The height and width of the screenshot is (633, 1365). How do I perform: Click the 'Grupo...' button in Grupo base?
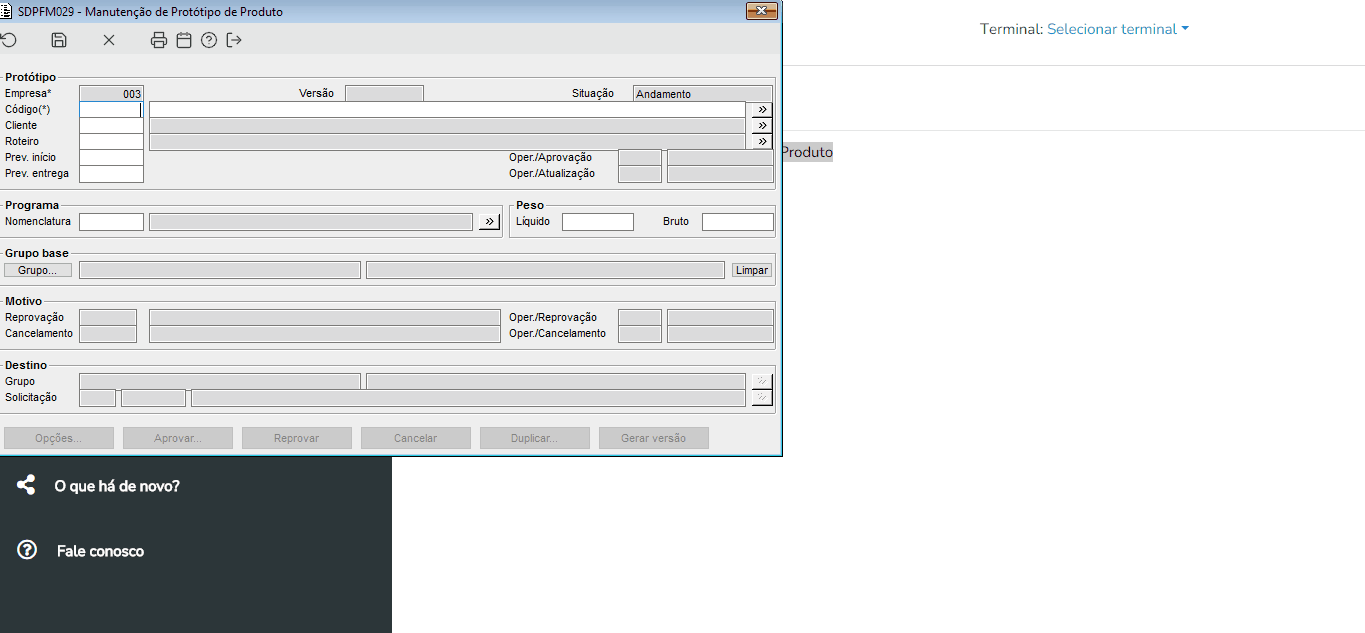pos(38,270)
